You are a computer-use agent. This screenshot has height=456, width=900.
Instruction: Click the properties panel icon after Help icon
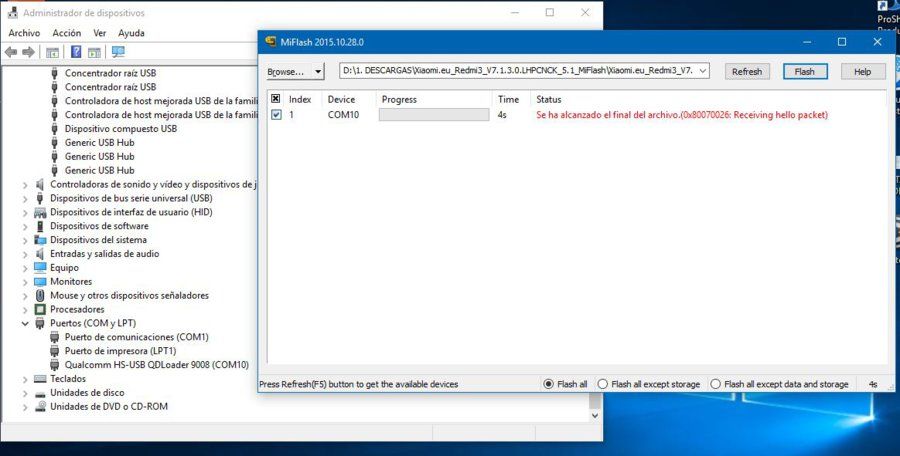[x=94, y=52]
